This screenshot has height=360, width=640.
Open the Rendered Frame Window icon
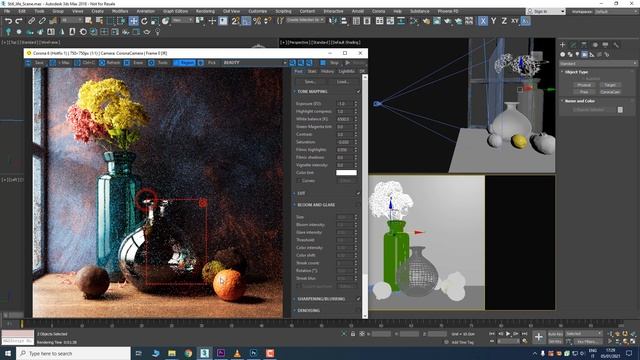point(437,21)
